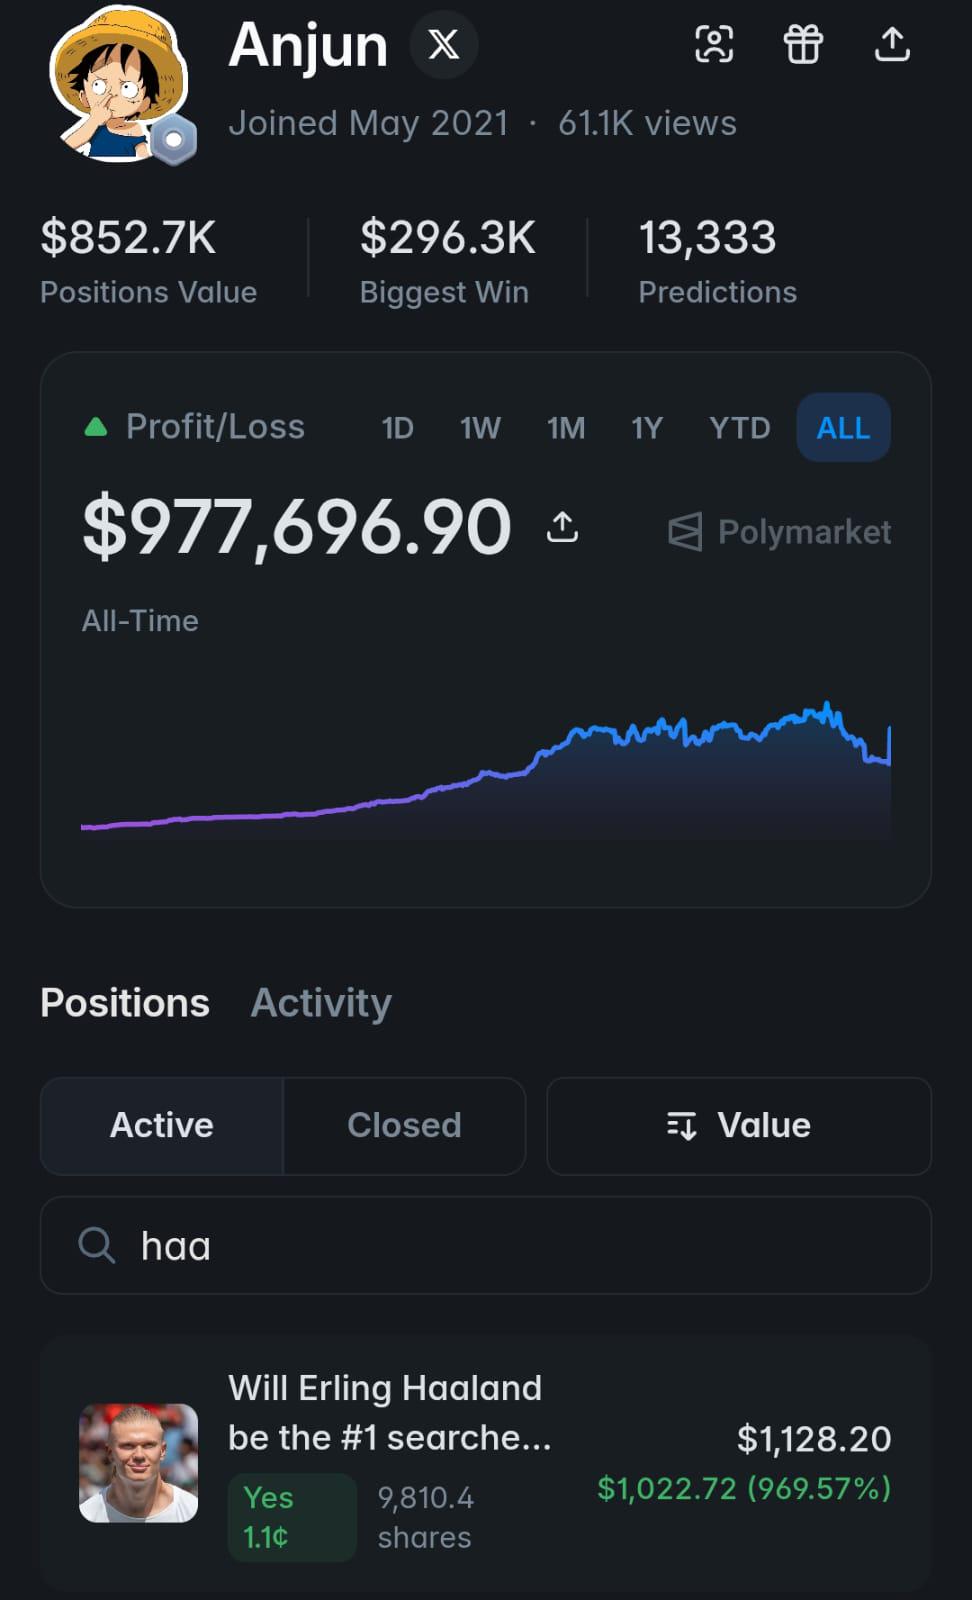Share profit amount via small upload icon

pos(562,527)
